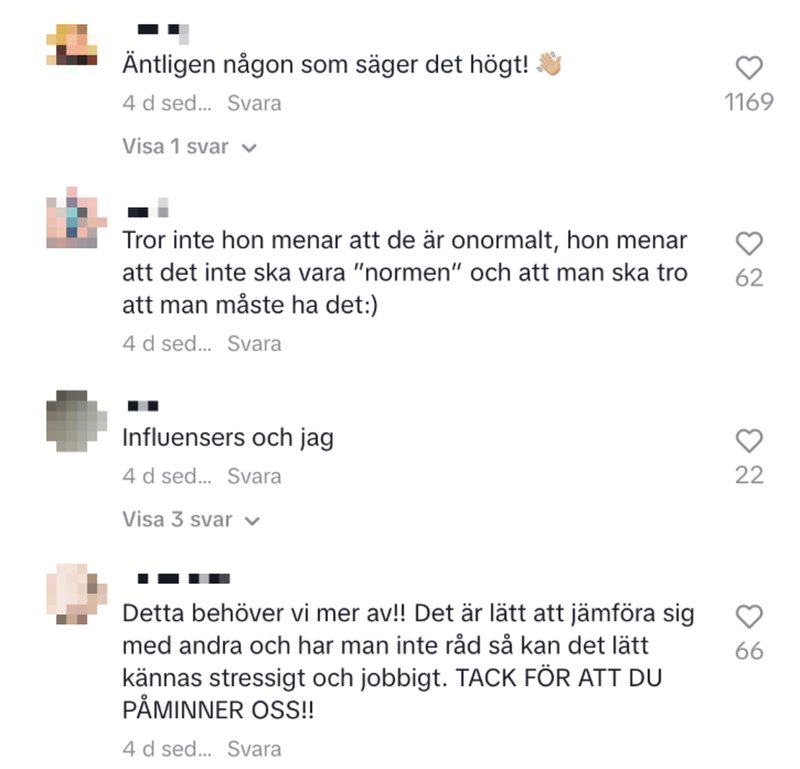Heart the "Detta behöver vi mer av" comment
800x769 pixels.
749,616
